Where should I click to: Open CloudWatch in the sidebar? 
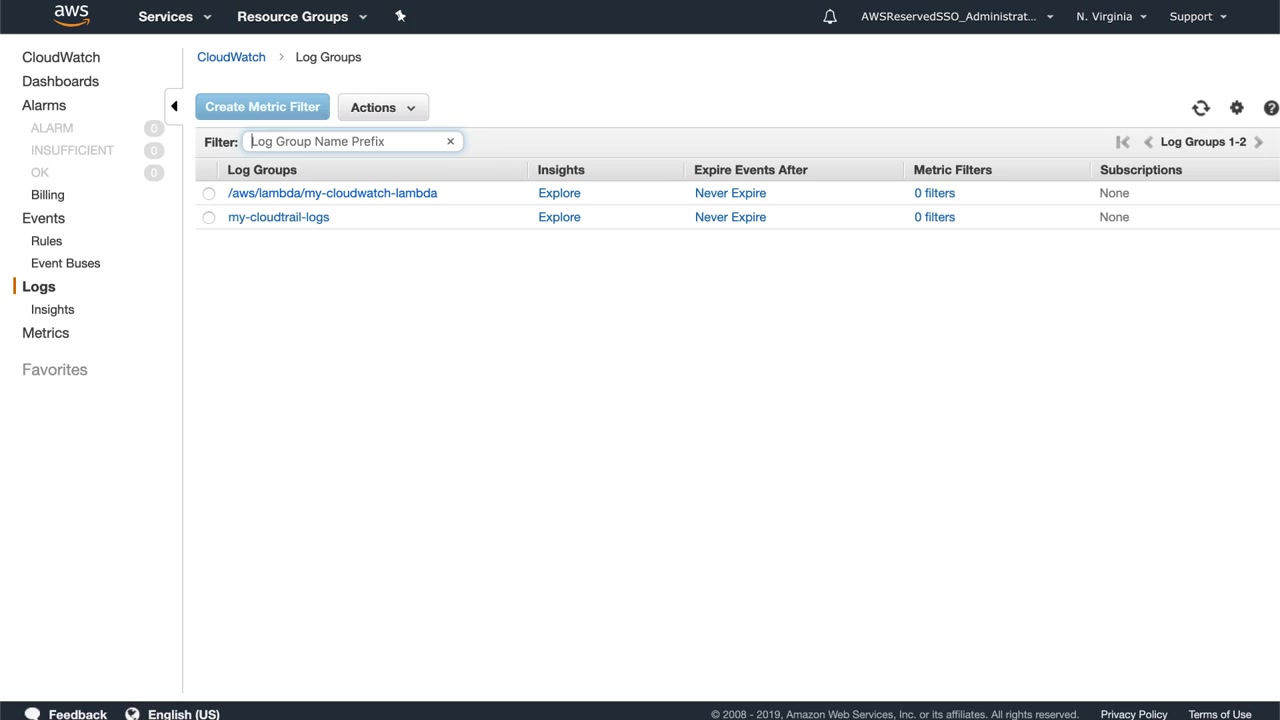[x=61, y=57]
